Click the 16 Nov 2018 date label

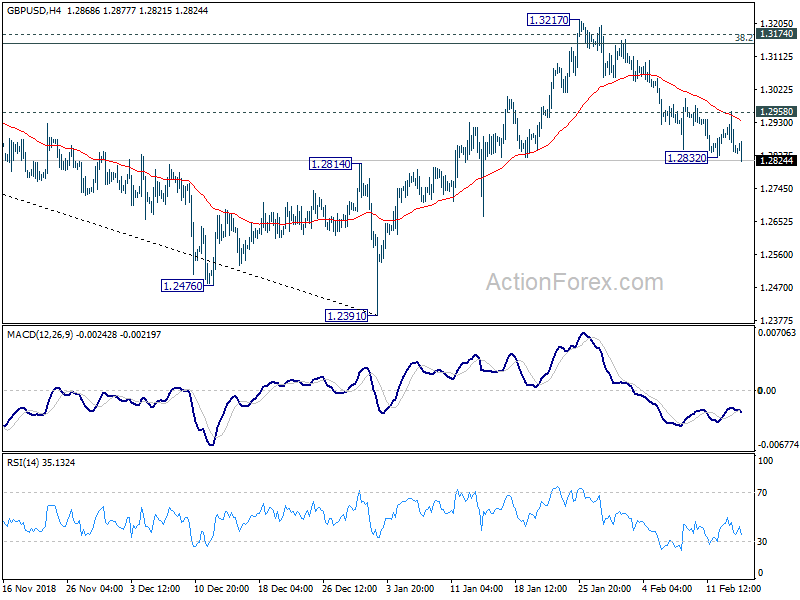click(x=29, y=588)
